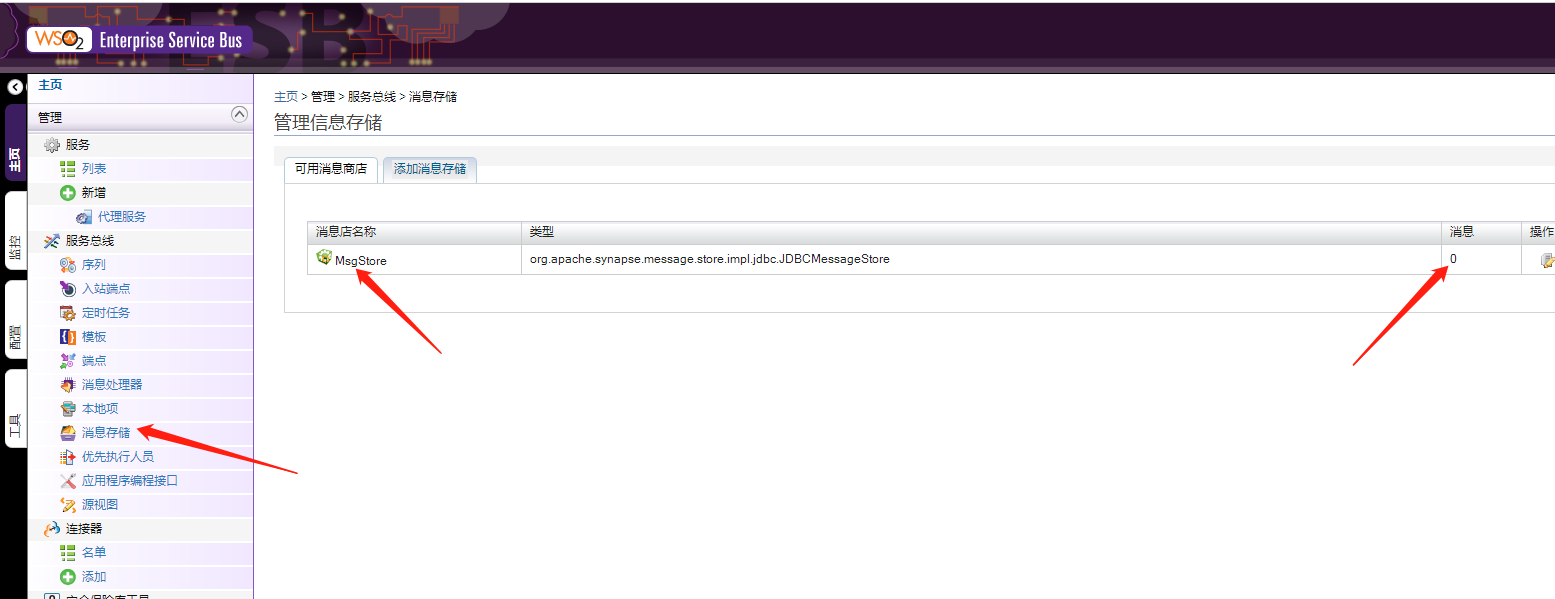Collapse the sidebar with the left arrow icon
Viewport: 1555px width, 599px height.
coord(15,87)
